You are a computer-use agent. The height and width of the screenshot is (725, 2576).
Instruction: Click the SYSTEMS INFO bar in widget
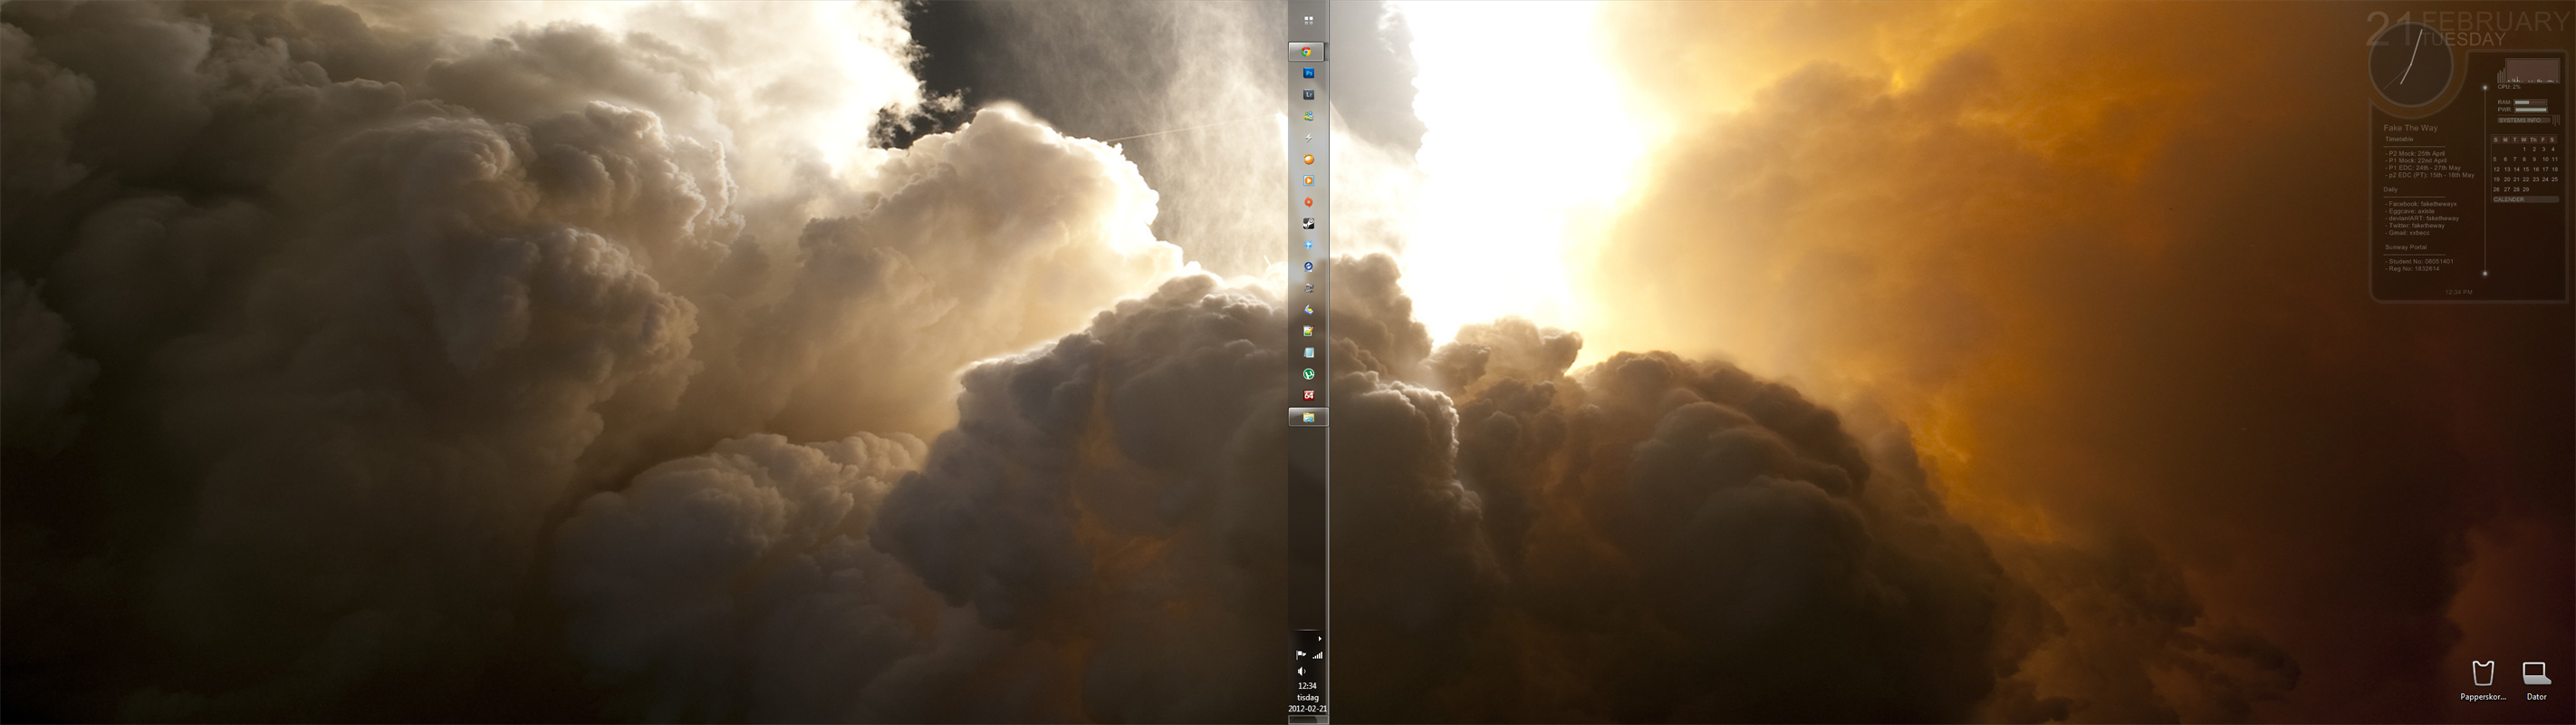tap(2525, 120)
